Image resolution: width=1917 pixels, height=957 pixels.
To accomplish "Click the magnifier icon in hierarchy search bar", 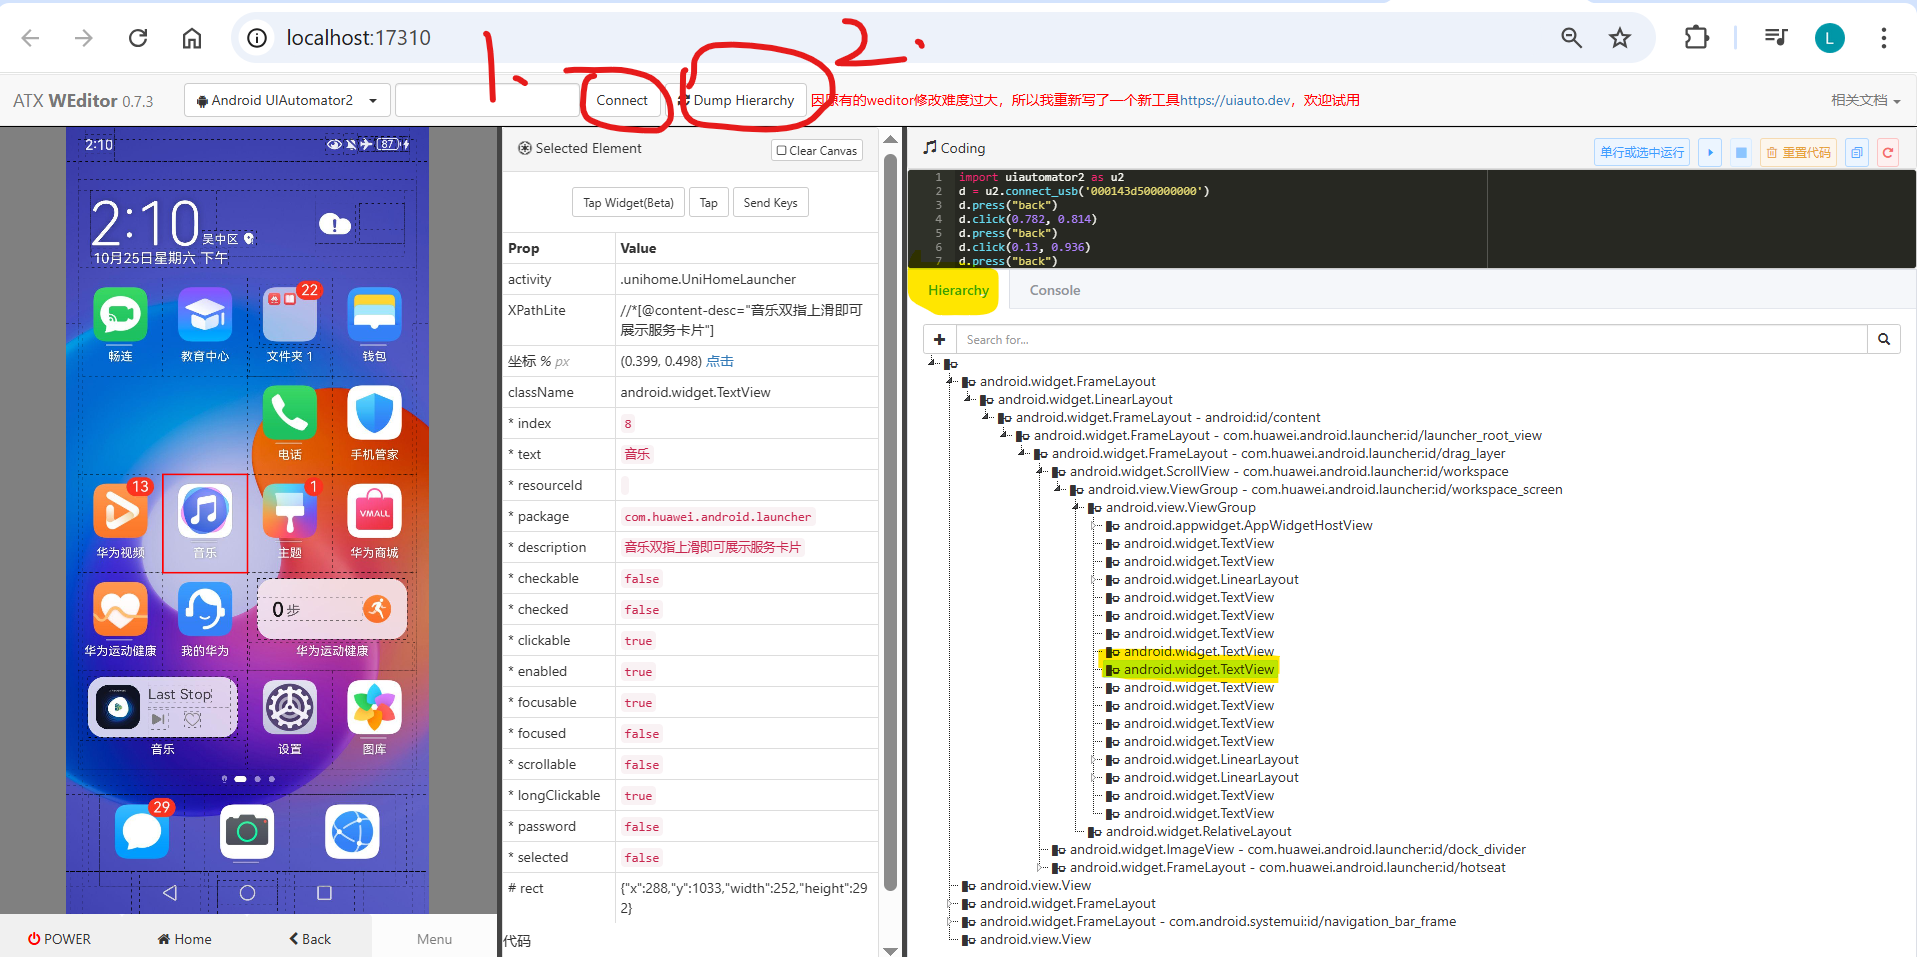I will (x=1884, y=339).
